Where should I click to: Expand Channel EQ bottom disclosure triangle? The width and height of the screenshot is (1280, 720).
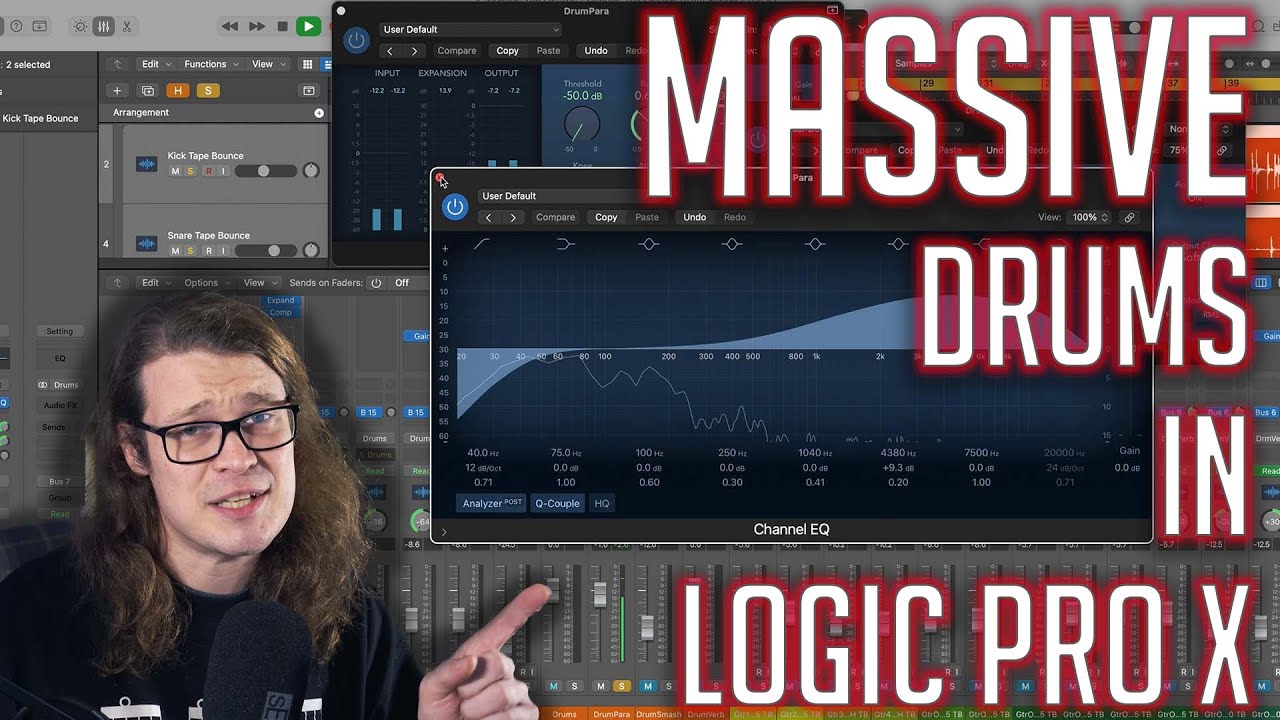444,532
